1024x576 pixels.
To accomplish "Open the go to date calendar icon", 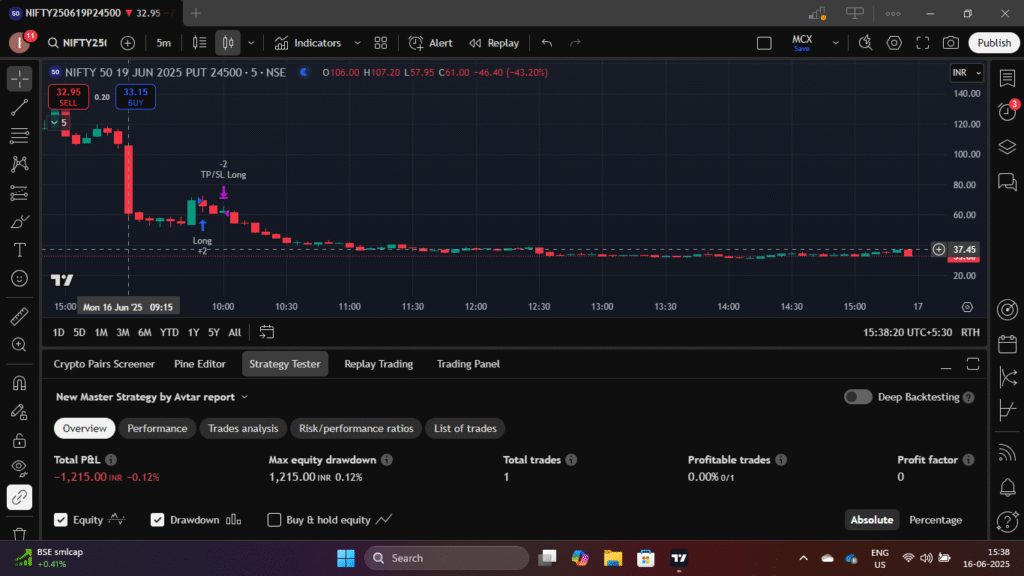I will (266, 332).
